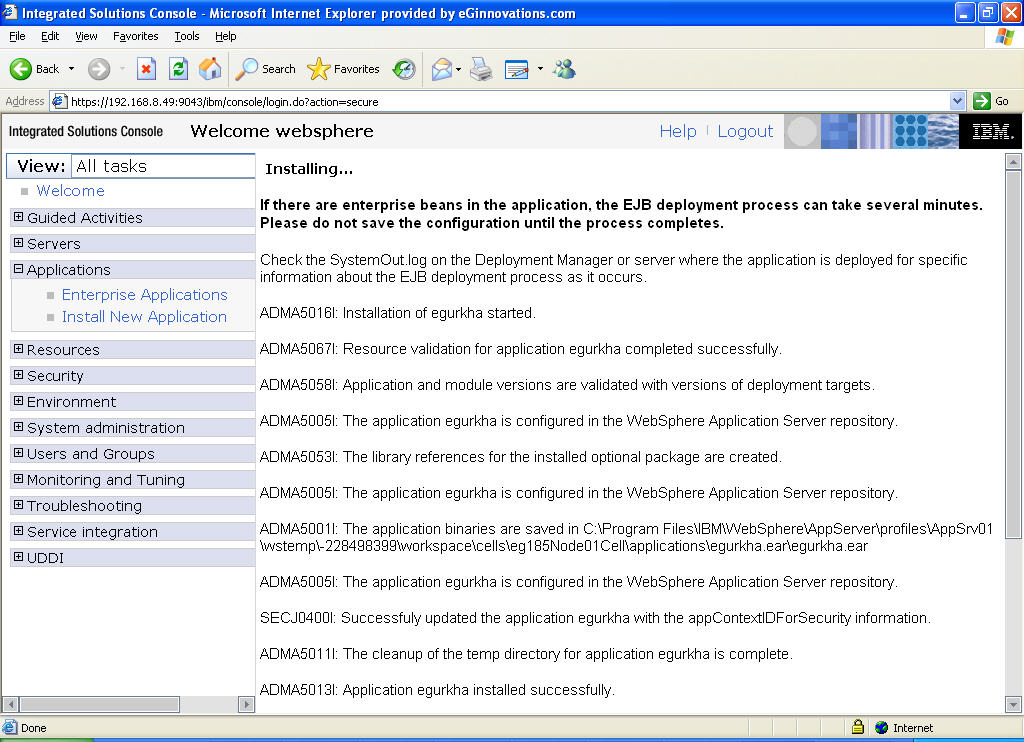Open the Search toolbar button
Viewport: 1024px width, 742px height.
265,69
